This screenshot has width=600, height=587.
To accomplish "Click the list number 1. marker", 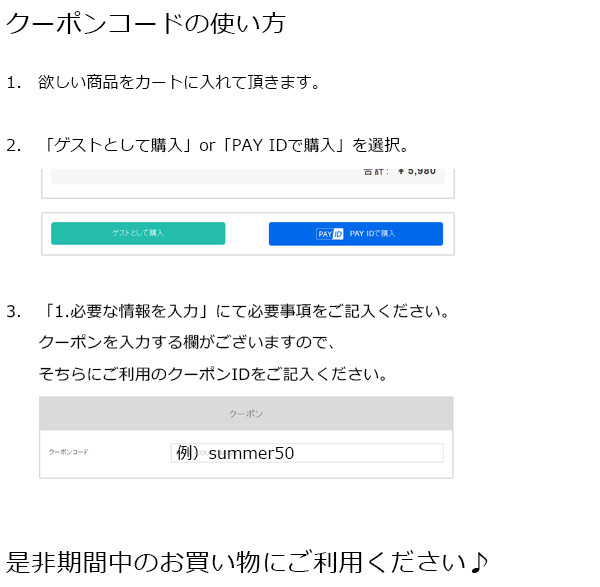I will (x=14, y=83).
